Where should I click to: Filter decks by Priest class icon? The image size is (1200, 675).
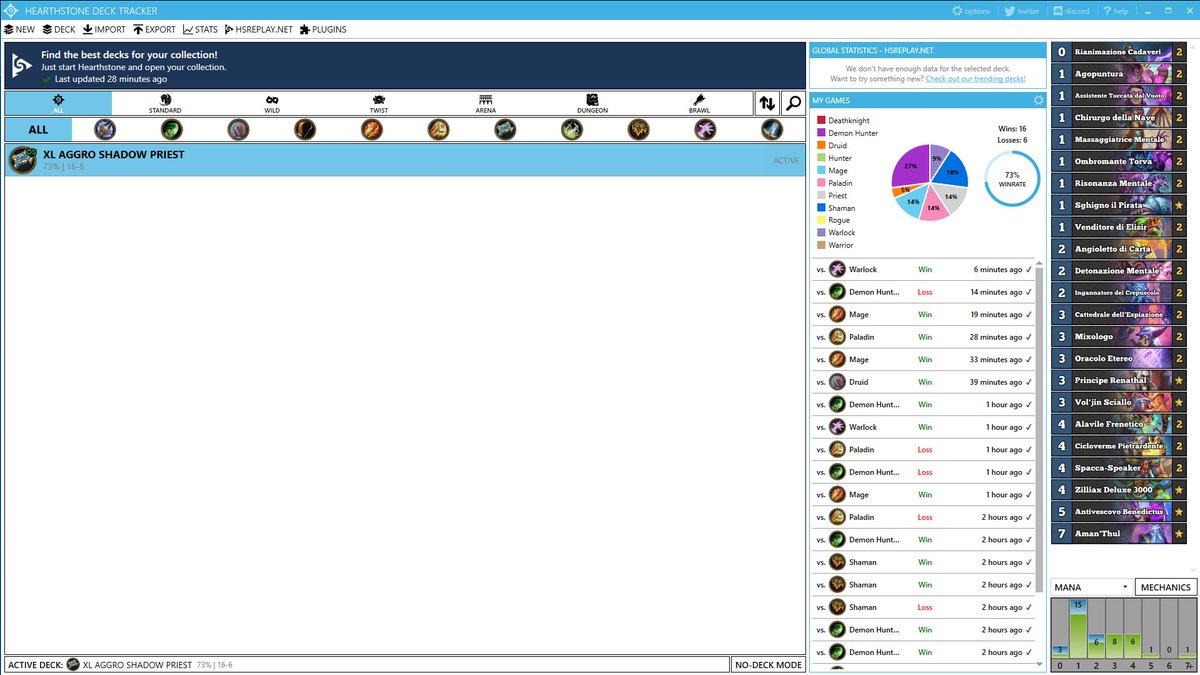point(504,129)
